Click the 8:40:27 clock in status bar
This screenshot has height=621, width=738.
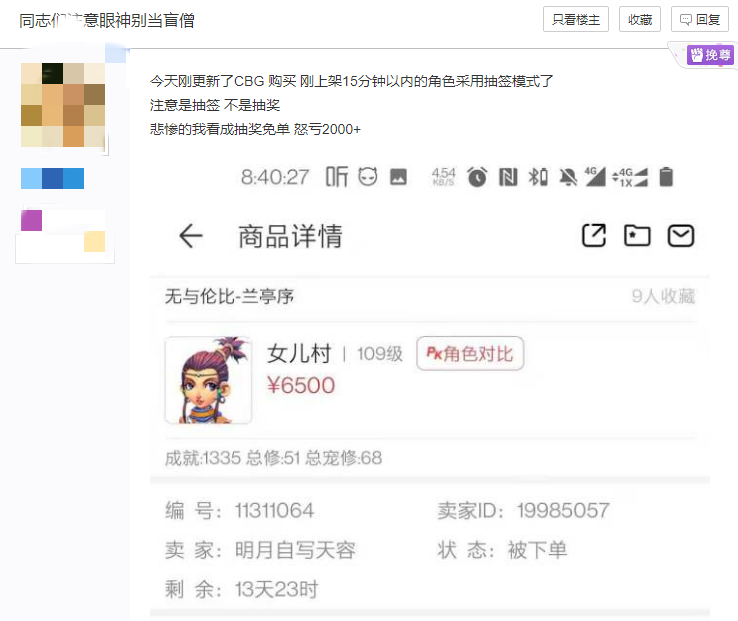275,177
